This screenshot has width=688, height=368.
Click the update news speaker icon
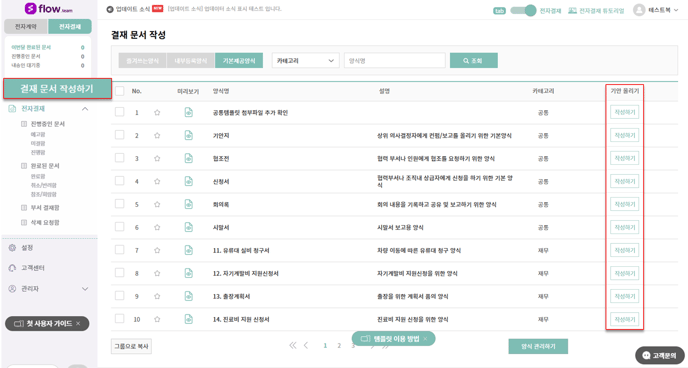110,9
